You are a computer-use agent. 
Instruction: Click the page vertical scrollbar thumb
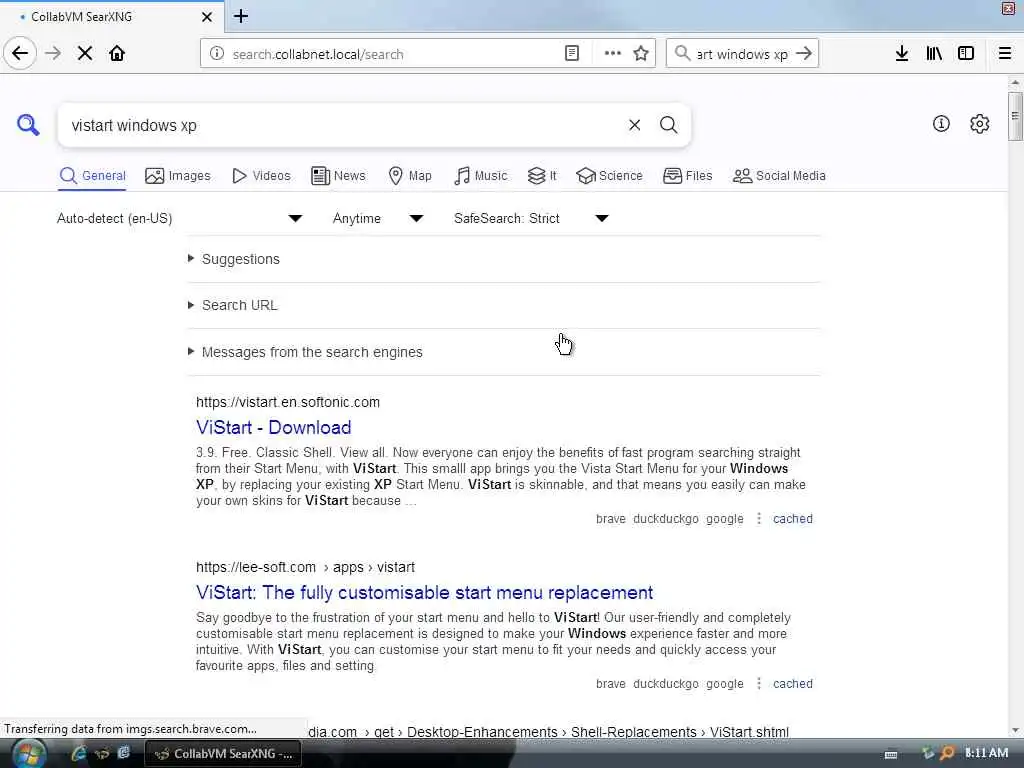click(1014, 116)
